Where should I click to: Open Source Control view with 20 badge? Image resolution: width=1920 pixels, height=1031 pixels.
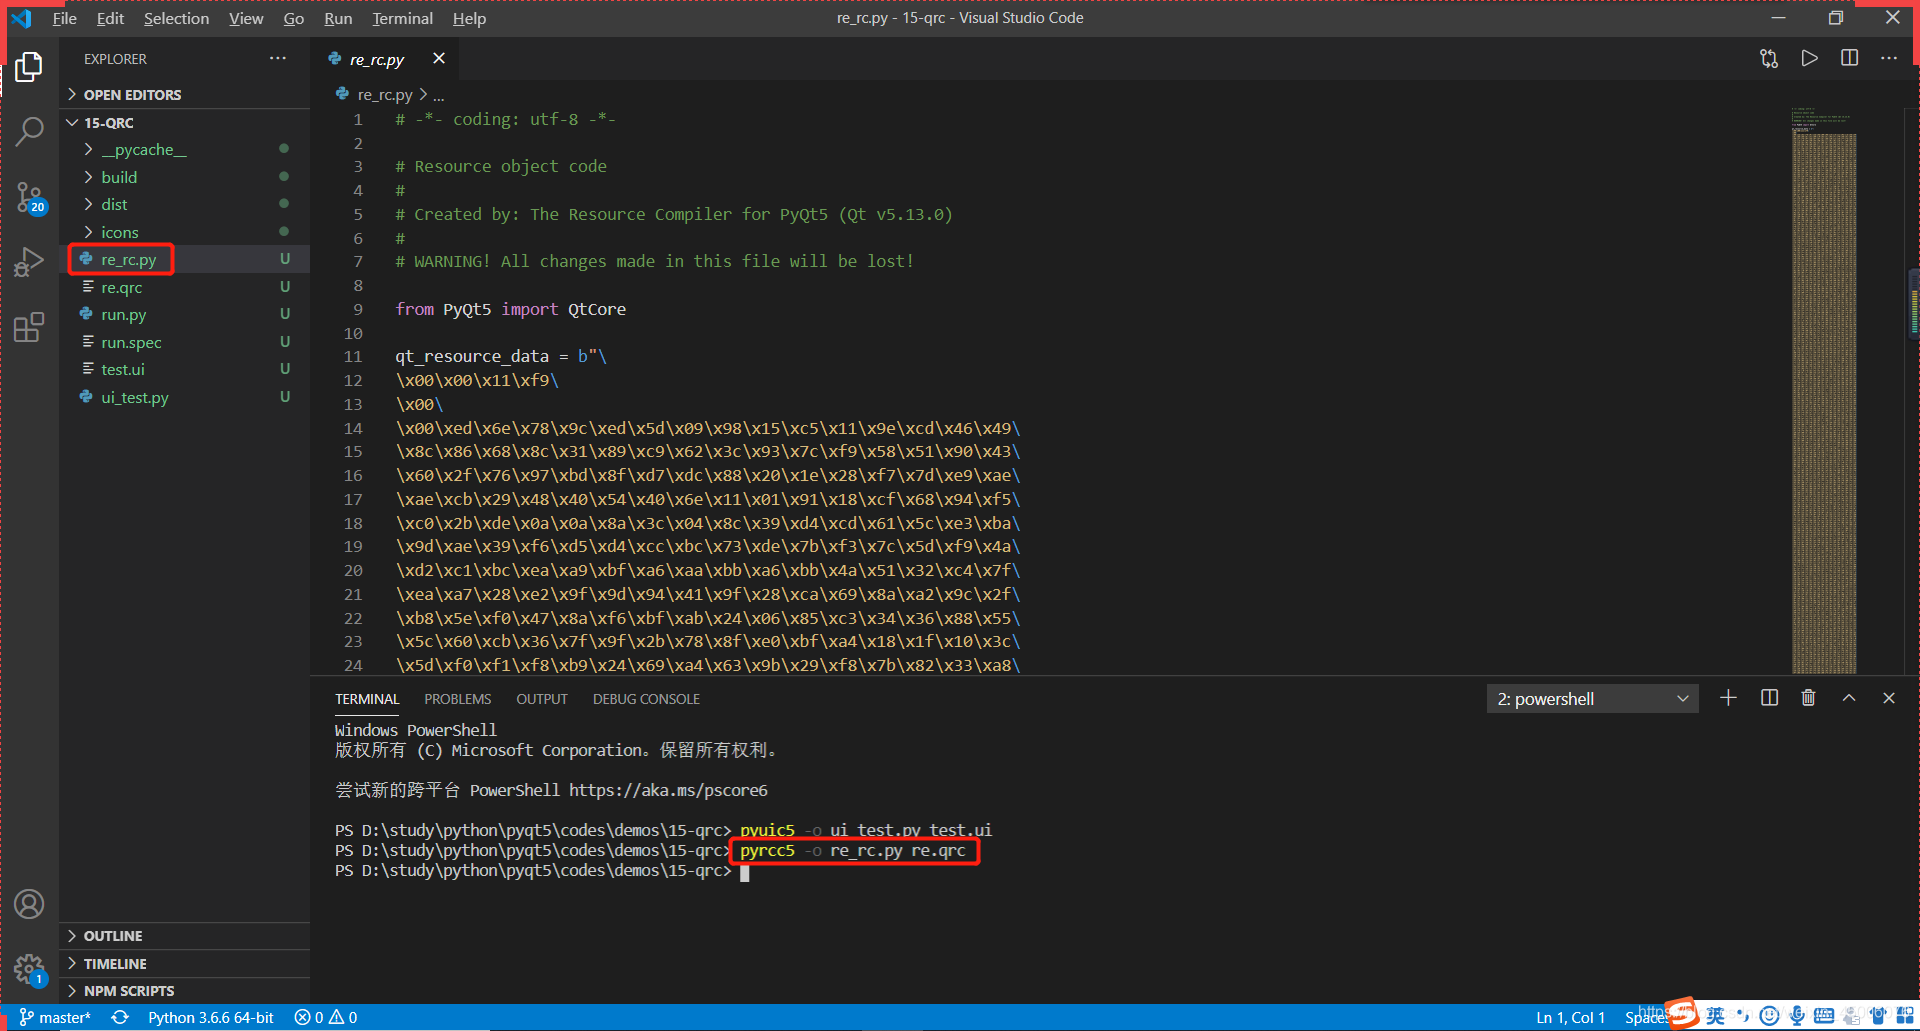click(29, 197)
